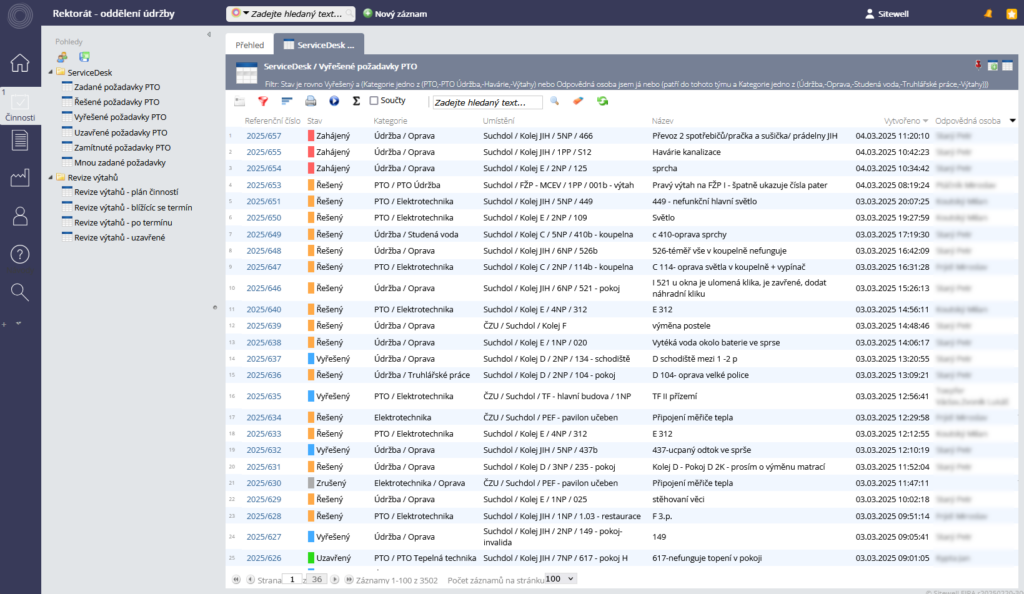Open record link 2025/657

point(264,136)
